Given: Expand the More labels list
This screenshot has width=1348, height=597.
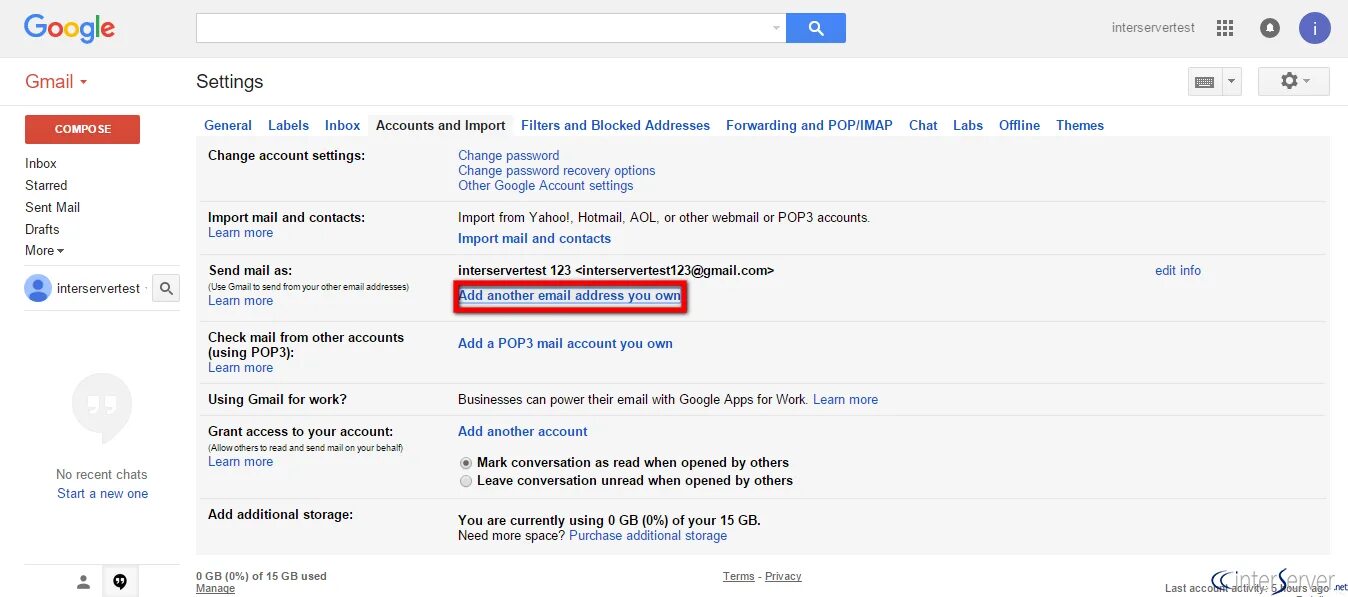Looking at the screenshot, I should tap(44, 250).
